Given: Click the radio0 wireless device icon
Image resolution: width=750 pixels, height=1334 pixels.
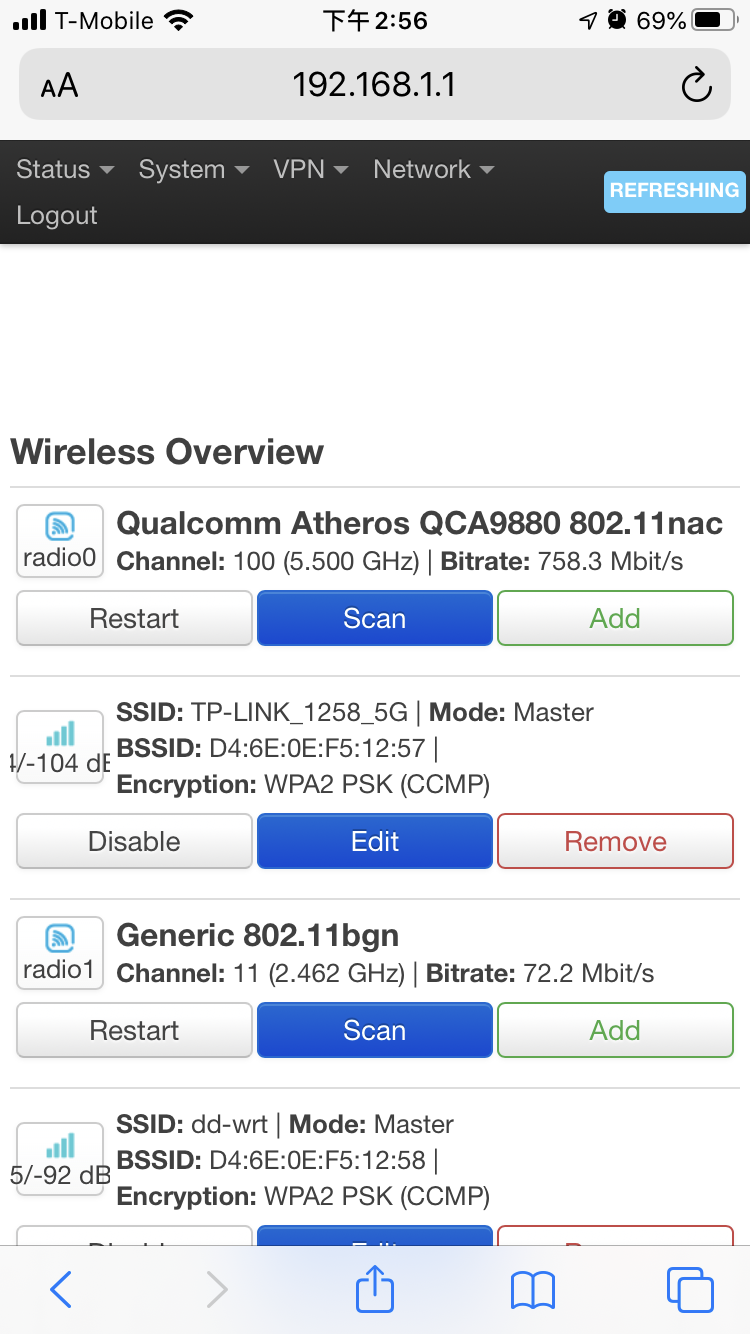Looking at the screenshot, I should click(x=59, y=540).
